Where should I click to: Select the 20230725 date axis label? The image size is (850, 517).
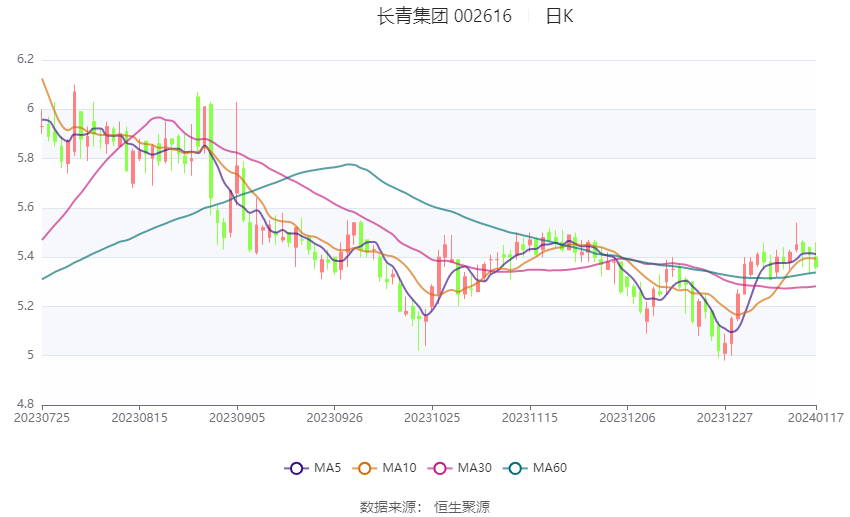coord(42,418)
